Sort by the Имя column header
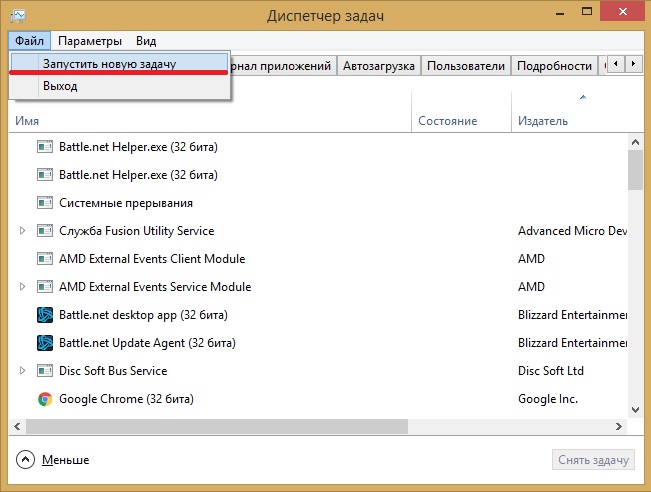 [210, 112]
